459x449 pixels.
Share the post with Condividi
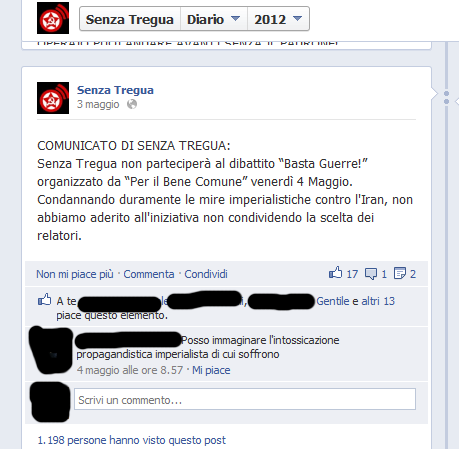click(x=206, y=274)
